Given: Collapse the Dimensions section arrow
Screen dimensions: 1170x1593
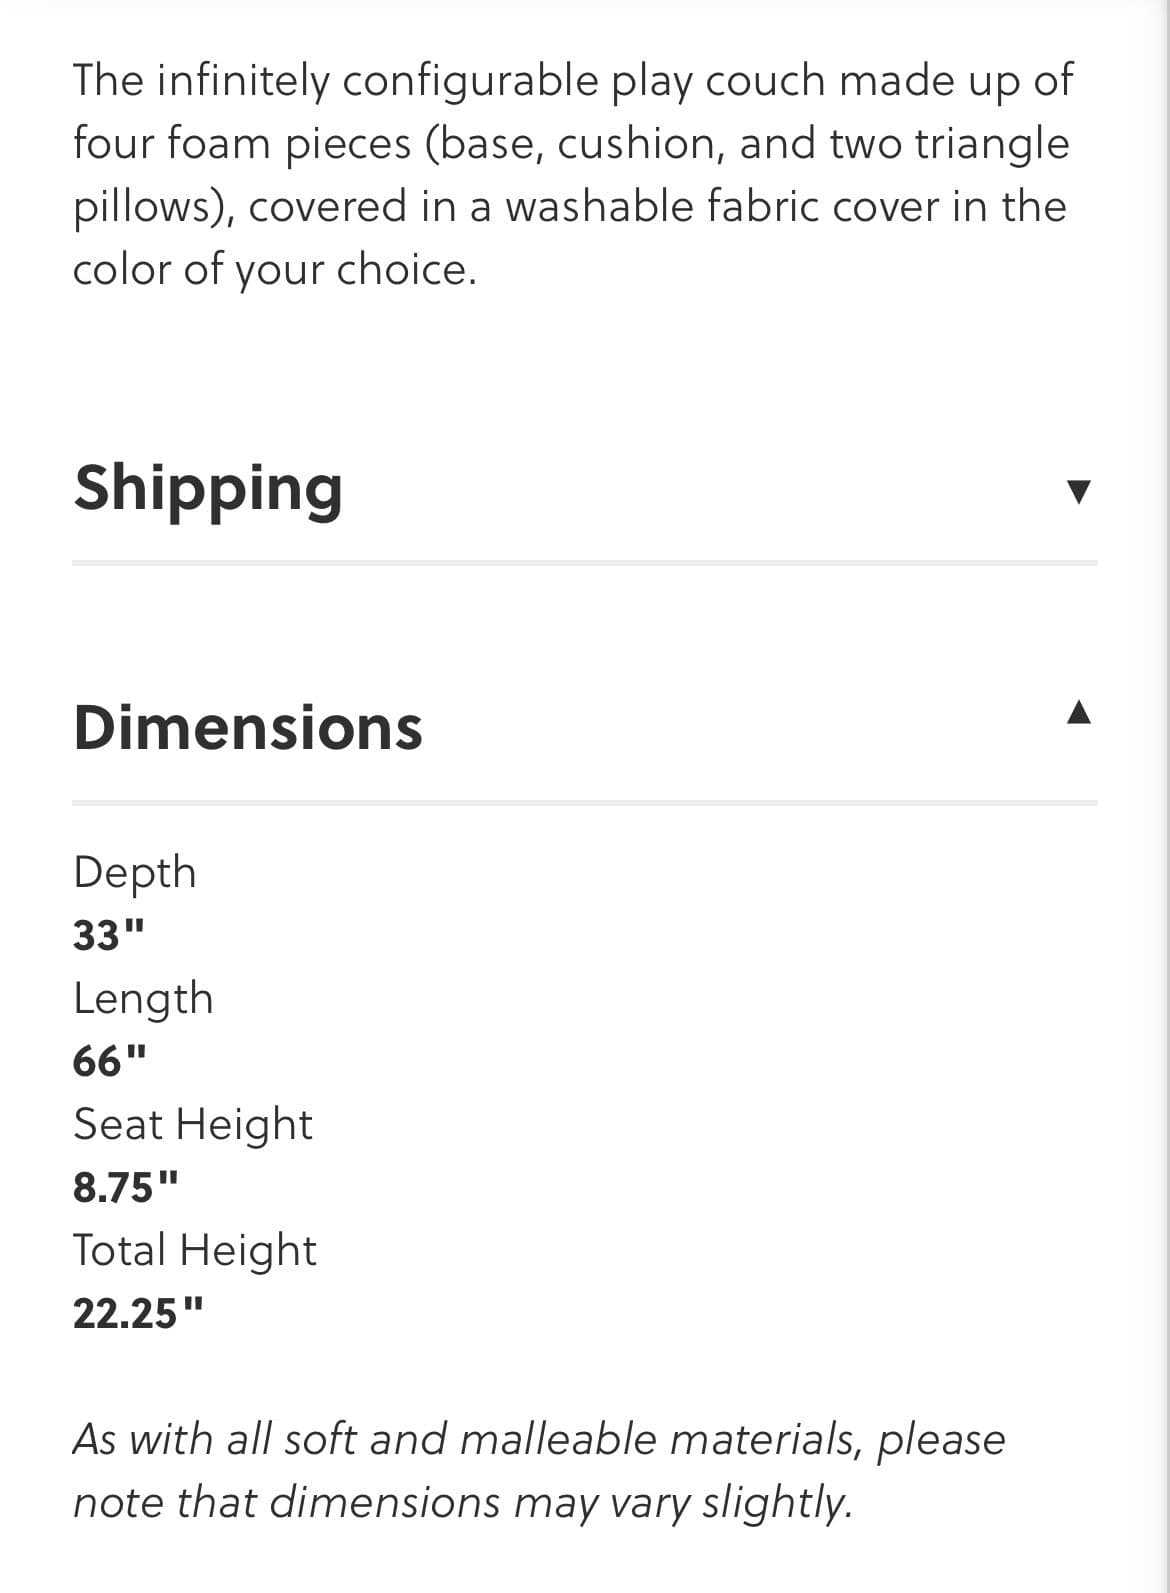Looking at the screenshot, I should click(x=1077, y=712).
